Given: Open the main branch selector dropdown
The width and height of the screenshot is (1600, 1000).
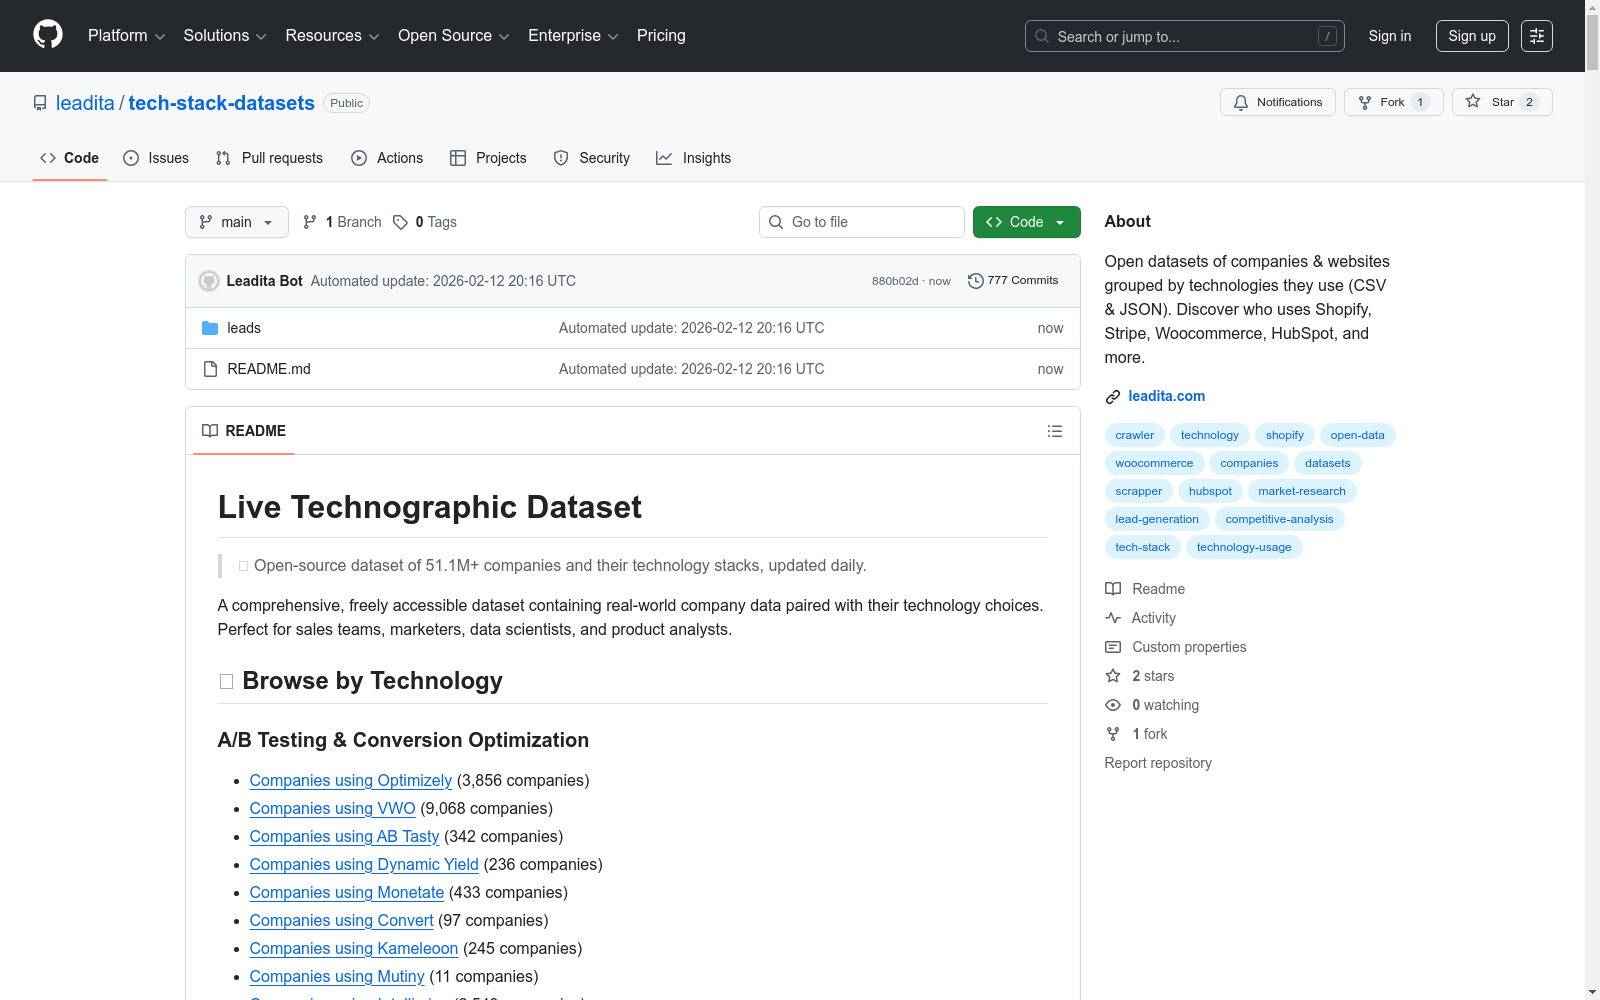Looking at the screenshot, I should [237, 222].
